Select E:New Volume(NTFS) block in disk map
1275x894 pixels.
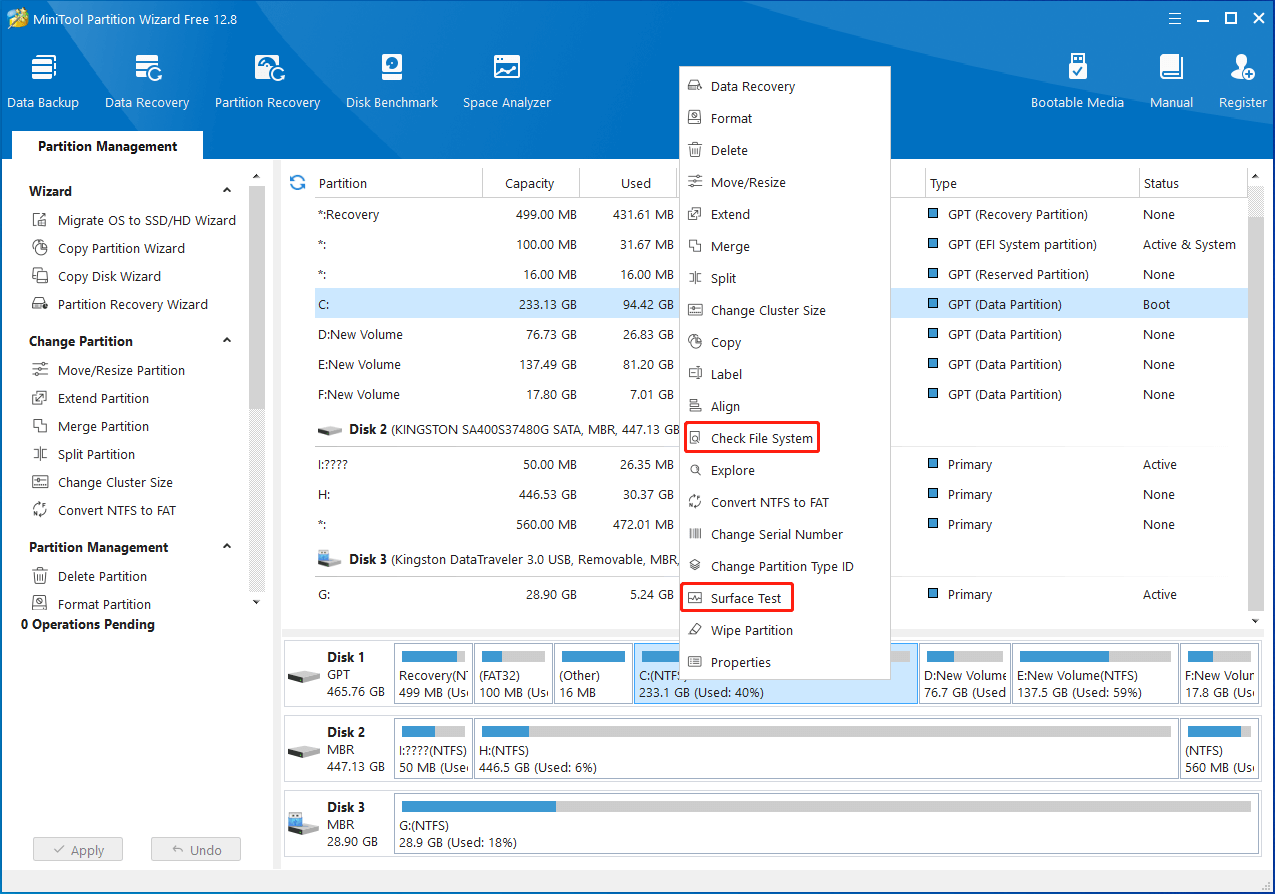pos(1094,675)
